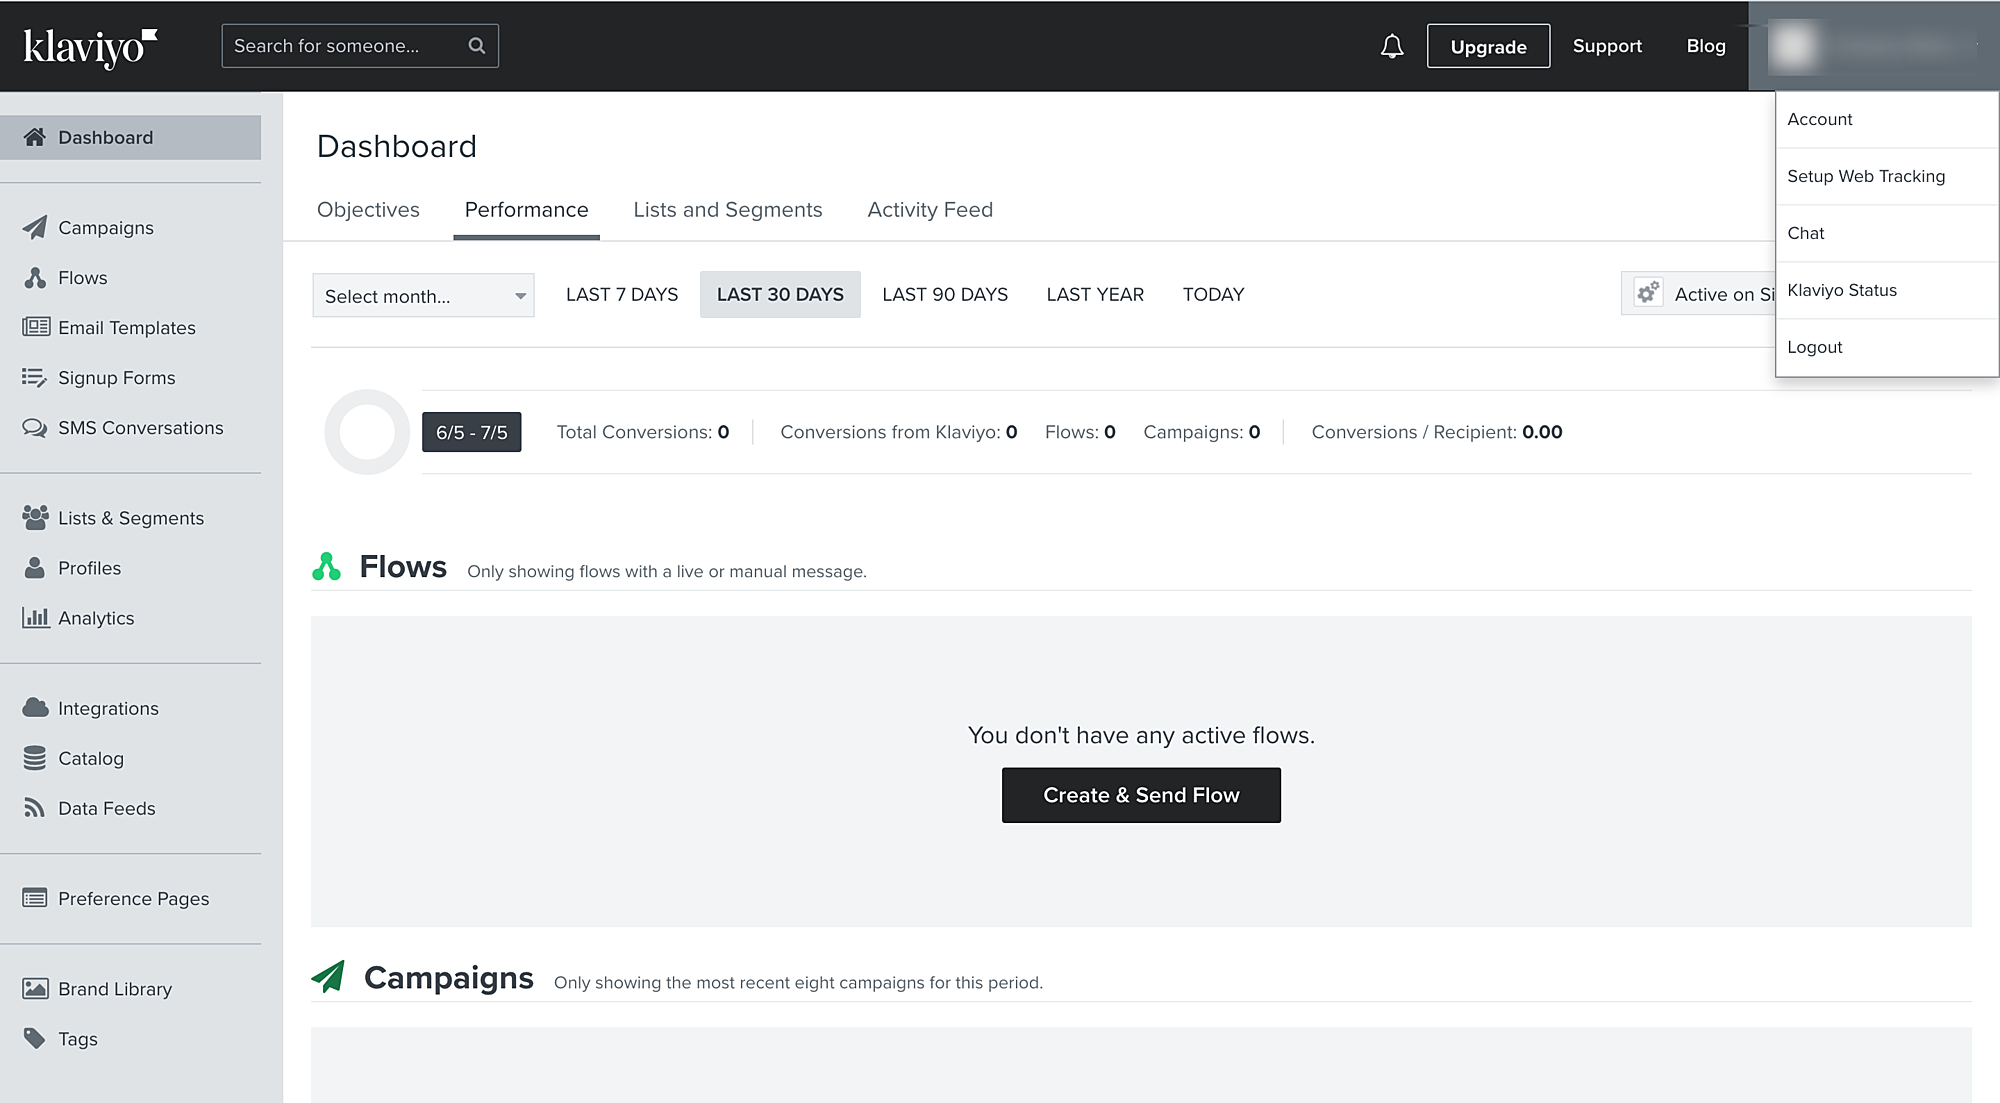This screenshot has height=1103, width=2000.
Task: Click Create & Send Flow button
Action: [1141, 795]
